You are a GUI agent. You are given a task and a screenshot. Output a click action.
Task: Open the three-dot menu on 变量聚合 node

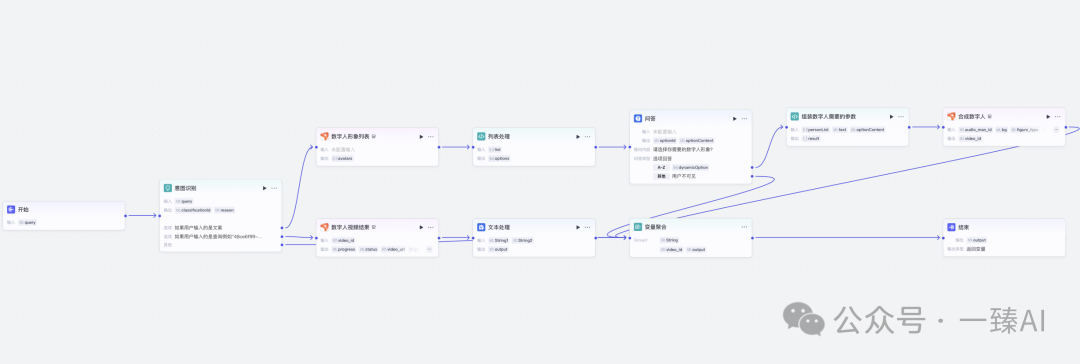click(x=745, y=227)
